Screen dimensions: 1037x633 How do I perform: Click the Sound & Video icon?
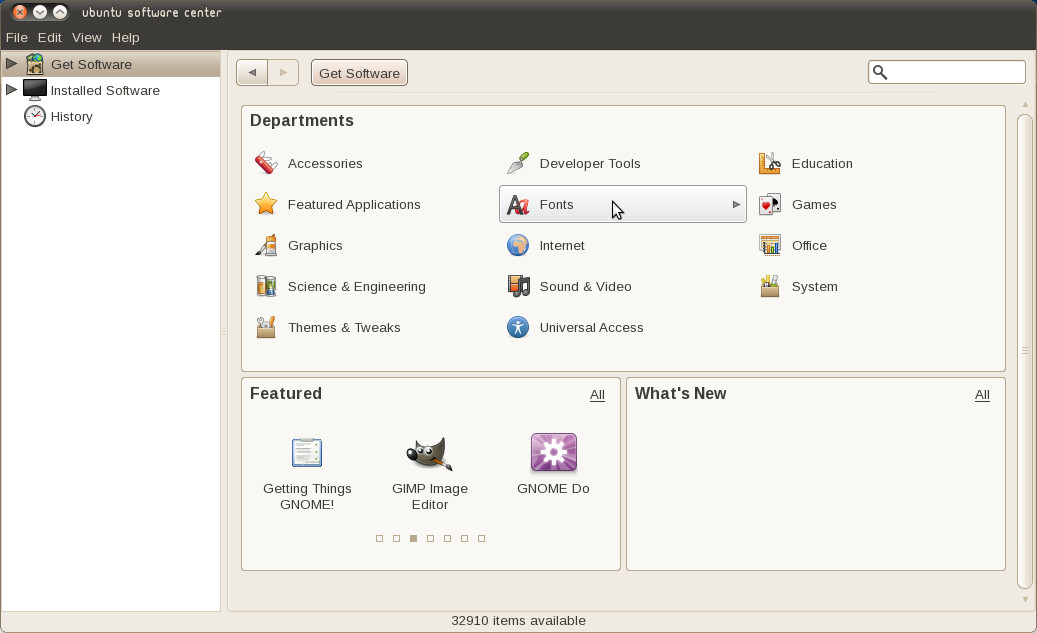point(518,286)
